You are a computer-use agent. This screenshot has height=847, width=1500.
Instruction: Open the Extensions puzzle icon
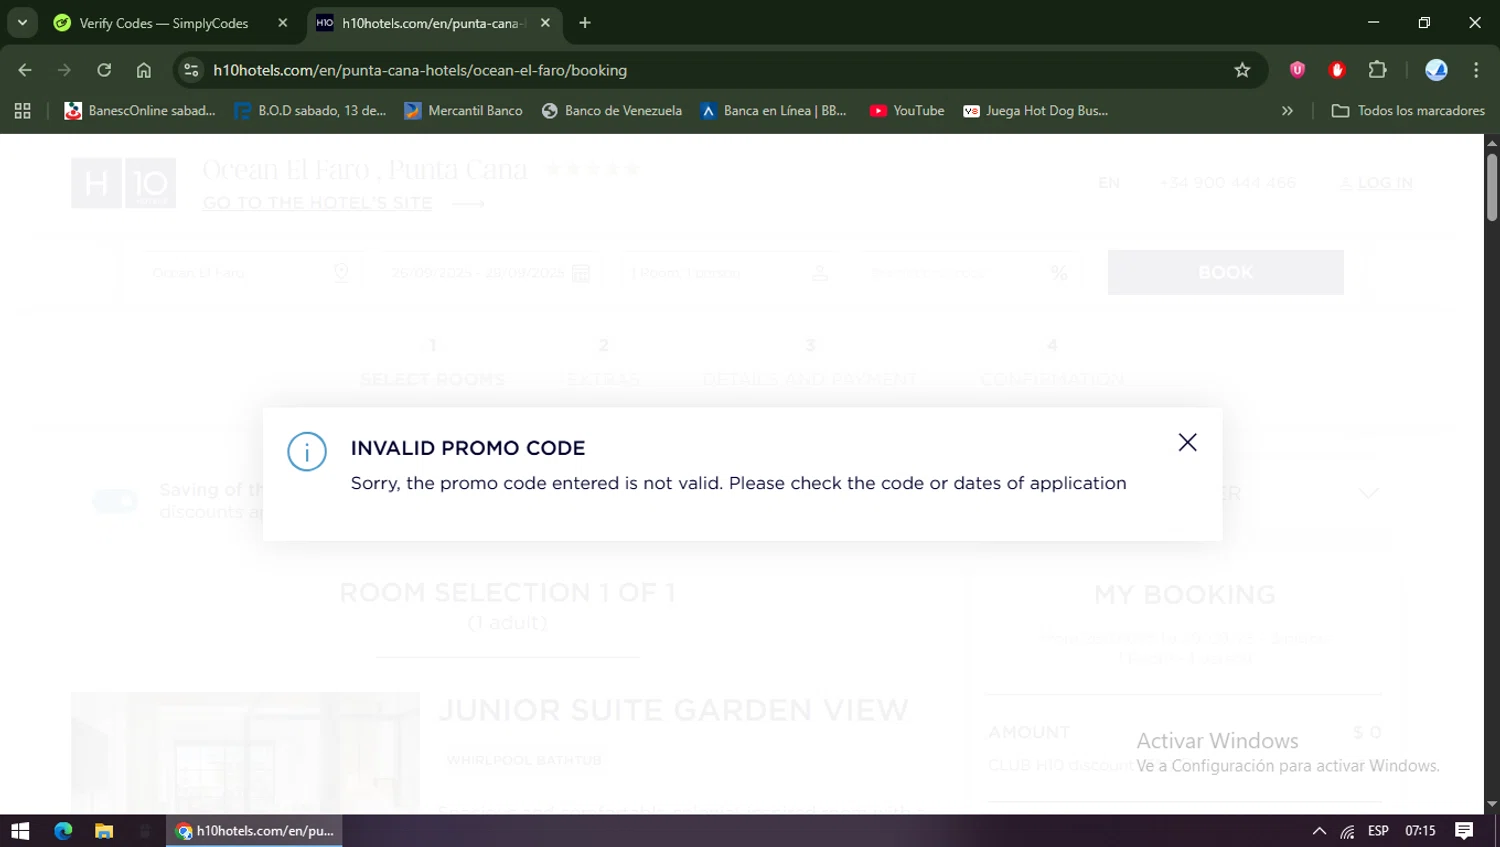(1378, 70)
